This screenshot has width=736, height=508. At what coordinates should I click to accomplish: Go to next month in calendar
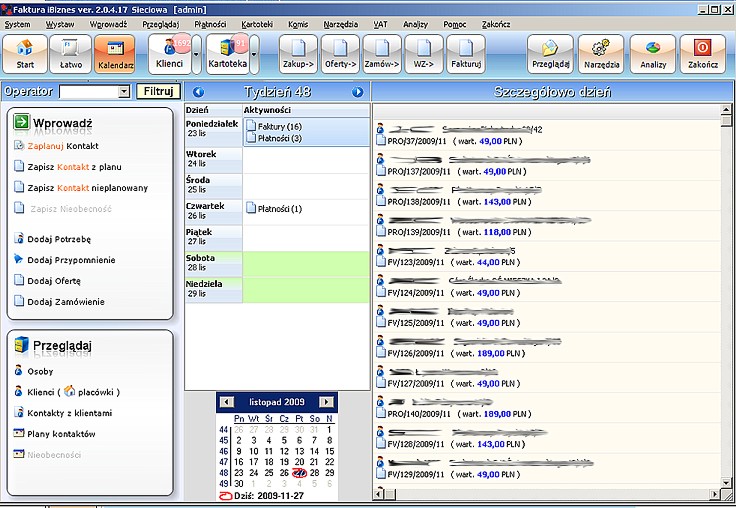coord(330,401)
